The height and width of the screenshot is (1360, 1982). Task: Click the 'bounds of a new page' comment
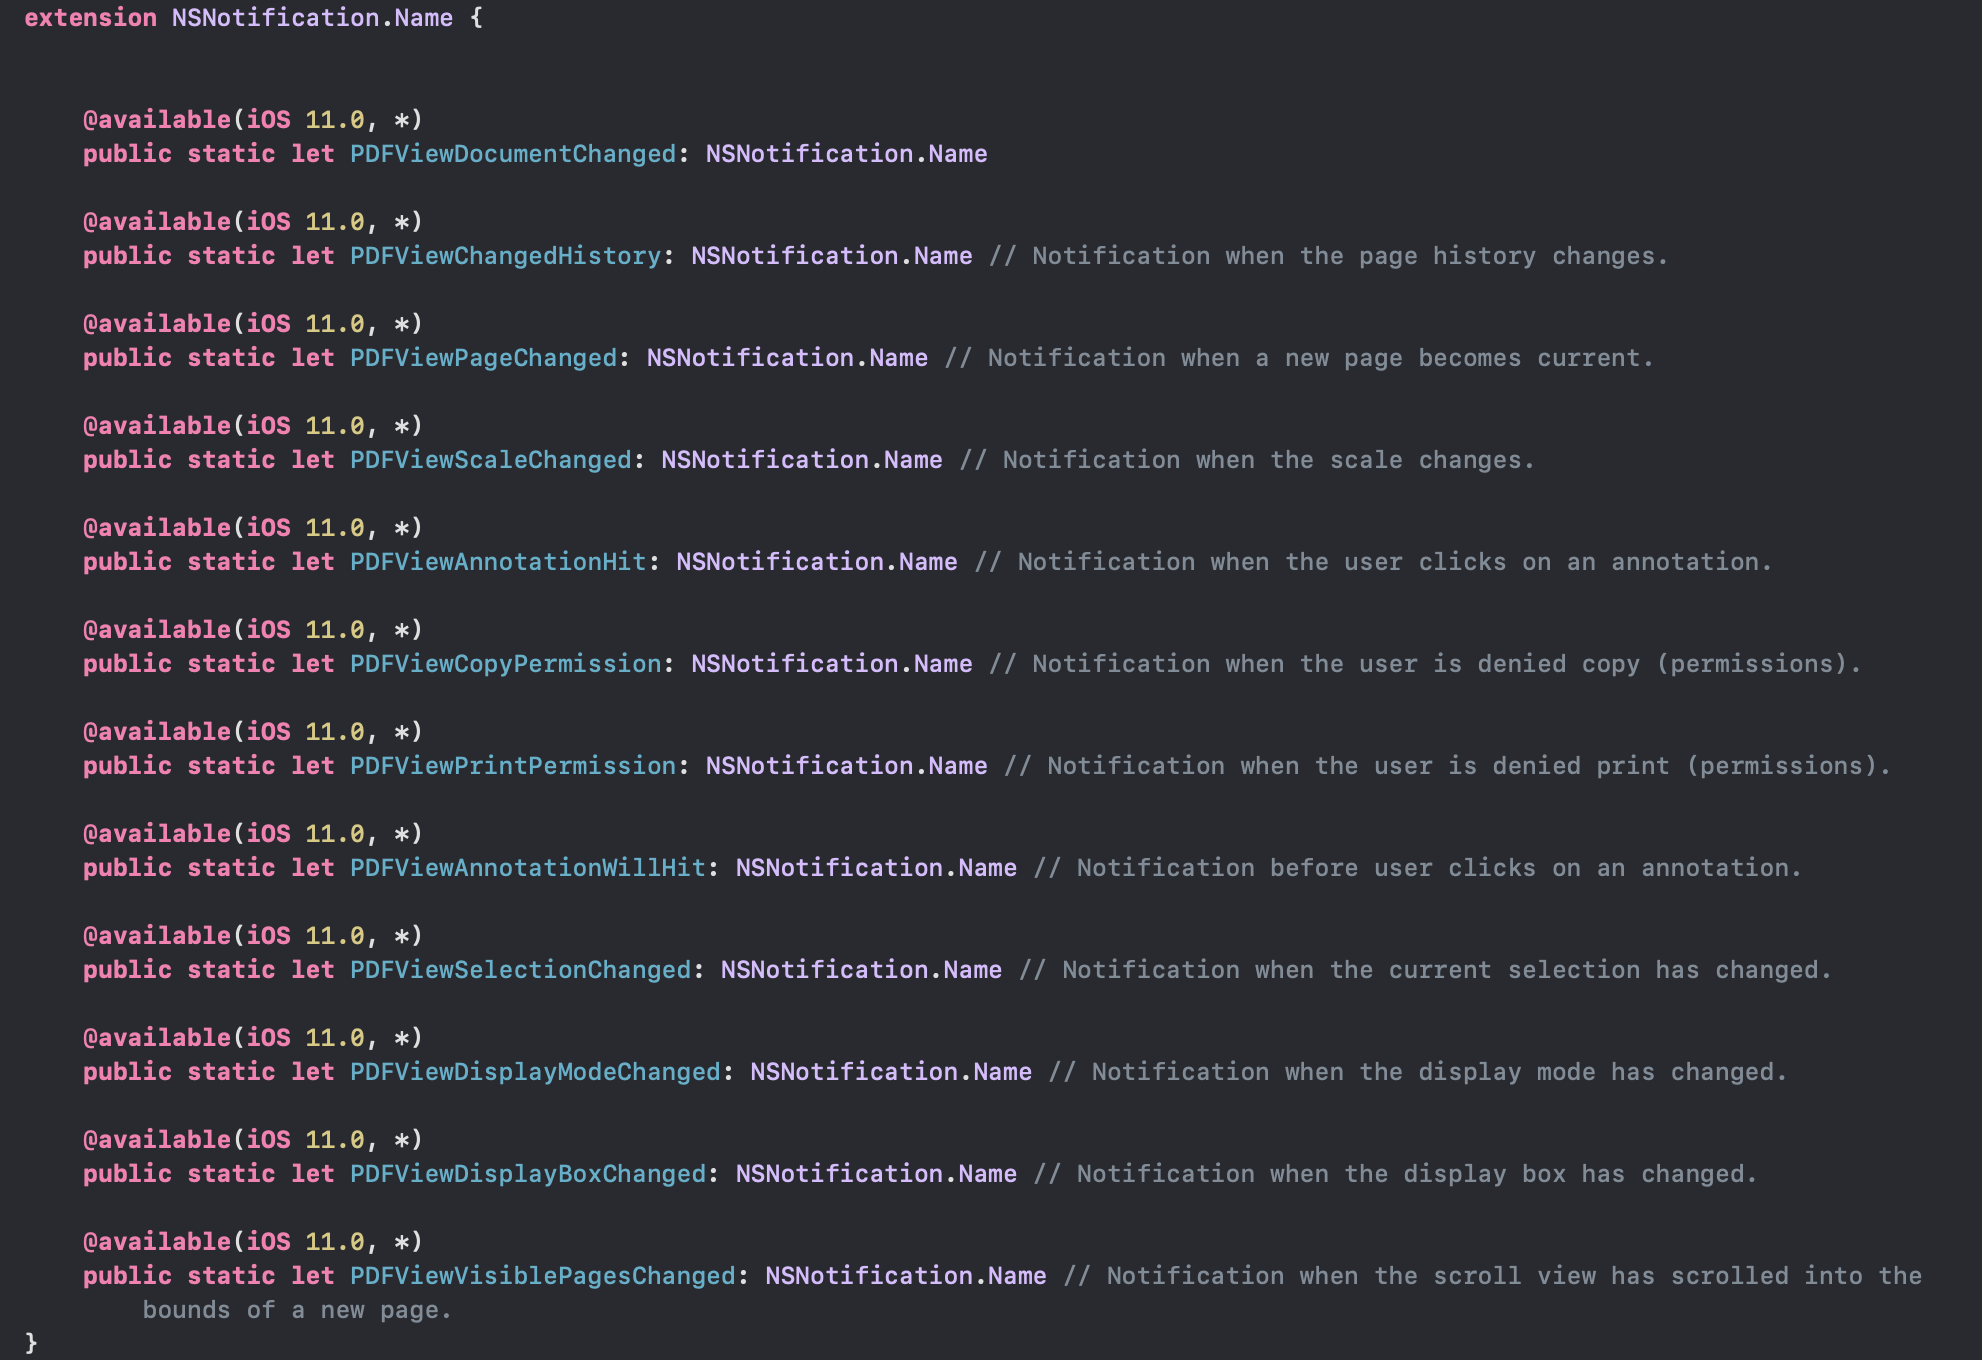[297, 1310]
